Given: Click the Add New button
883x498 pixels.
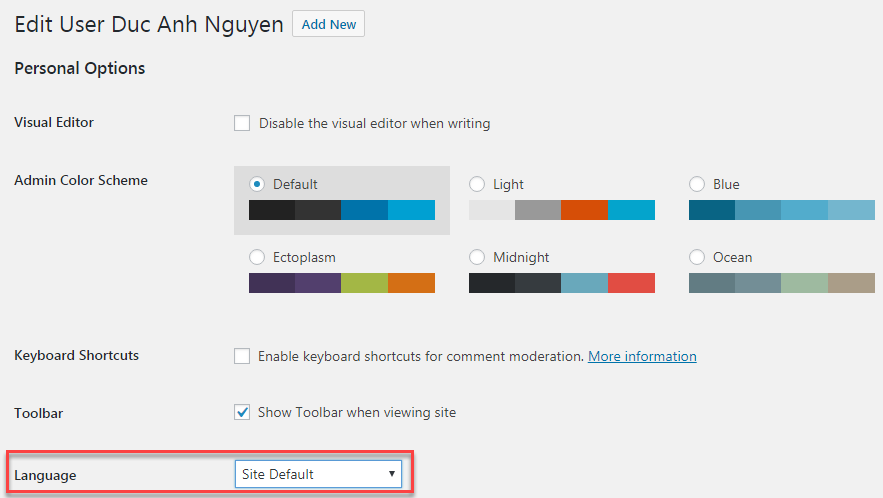Looking at the screenshot, I should pos(328,24).
